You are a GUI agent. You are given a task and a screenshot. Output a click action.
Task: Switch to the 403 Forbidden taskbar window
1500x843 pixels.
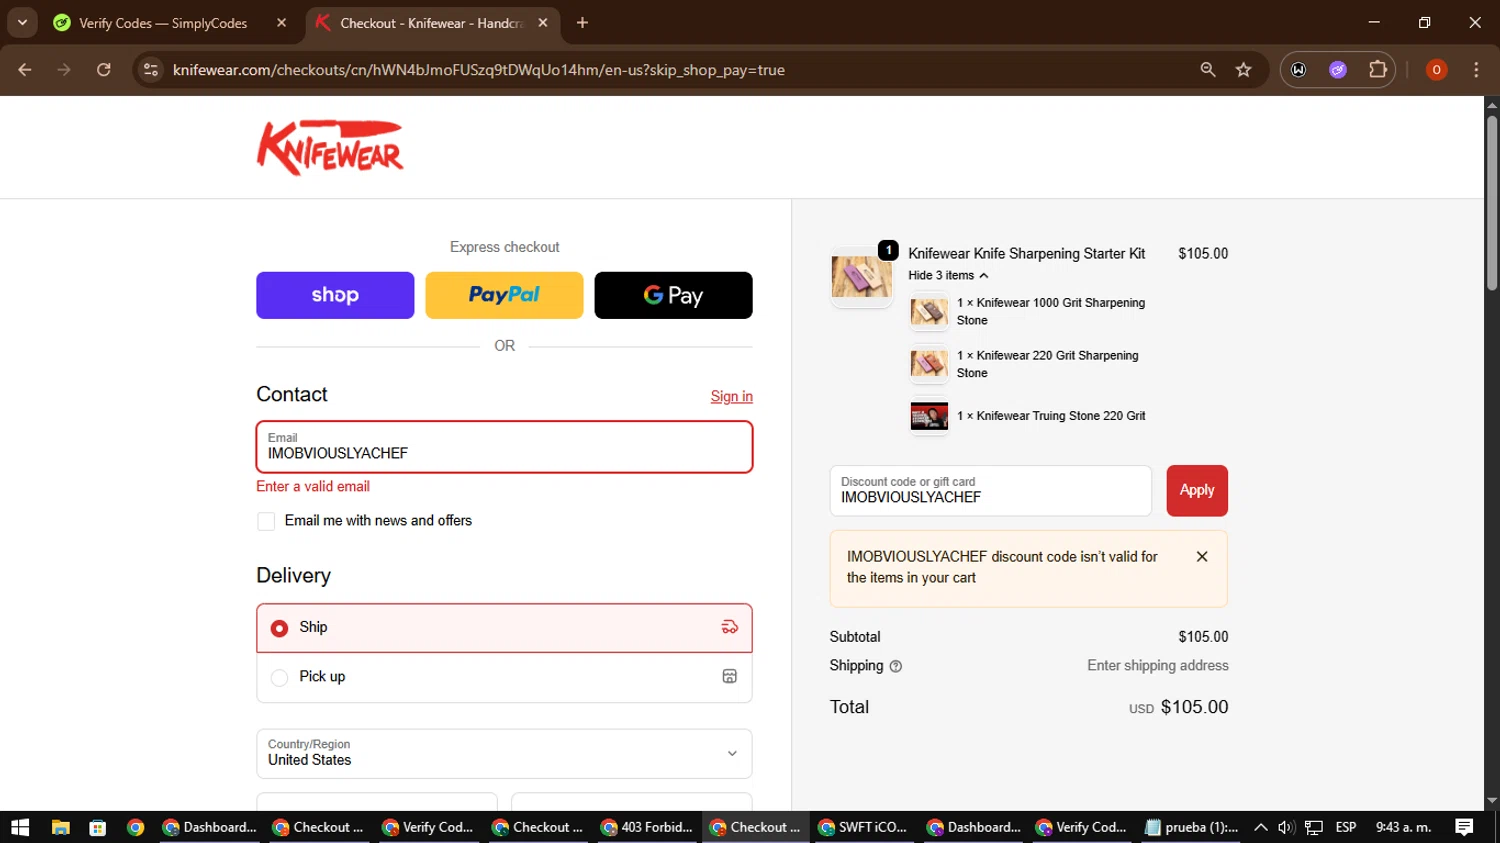647,827
